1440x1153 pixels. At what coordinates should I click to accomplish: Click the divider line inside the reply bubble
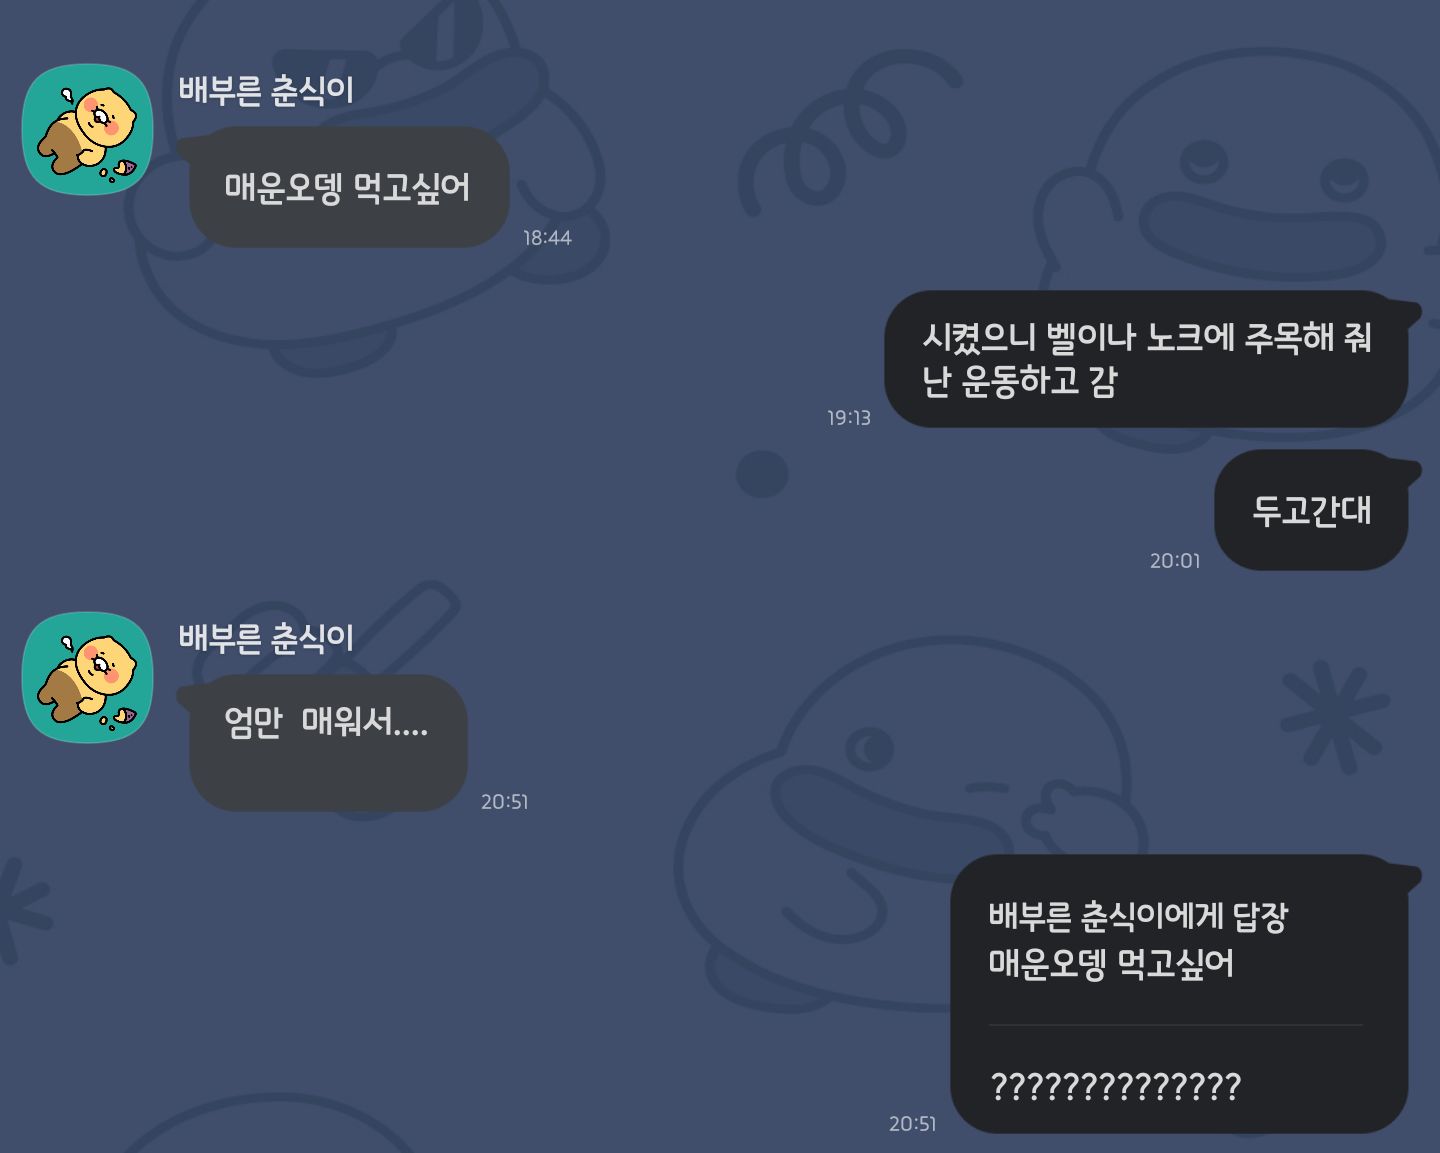(x=1175, y=1025)
